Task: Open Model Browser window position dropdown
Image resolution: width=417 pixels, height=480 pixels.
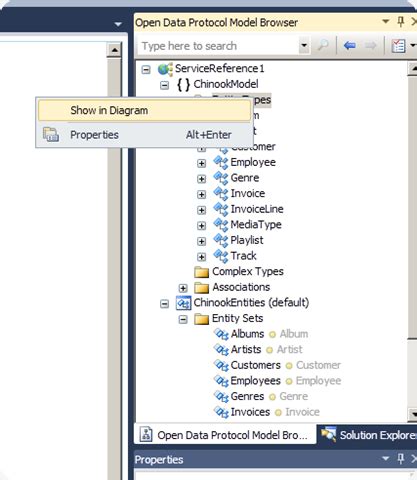Action: point(386,22)
